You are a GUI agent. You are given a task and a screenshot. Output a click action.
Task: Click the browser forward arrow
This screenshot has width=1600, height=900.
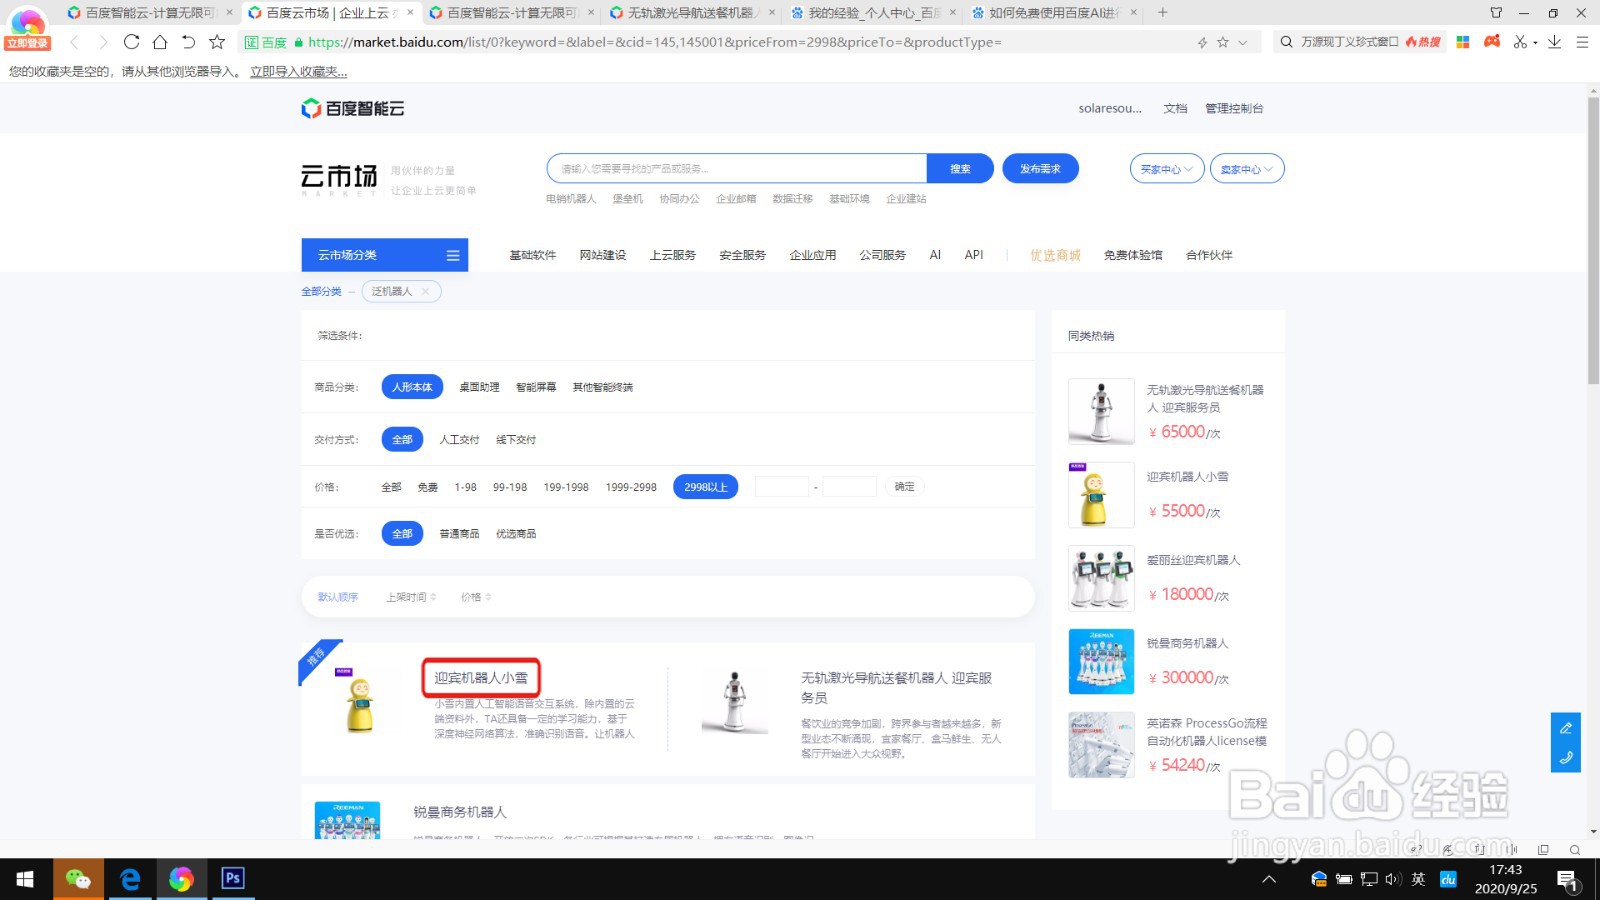pyautogui.click(x=102, y=42)
